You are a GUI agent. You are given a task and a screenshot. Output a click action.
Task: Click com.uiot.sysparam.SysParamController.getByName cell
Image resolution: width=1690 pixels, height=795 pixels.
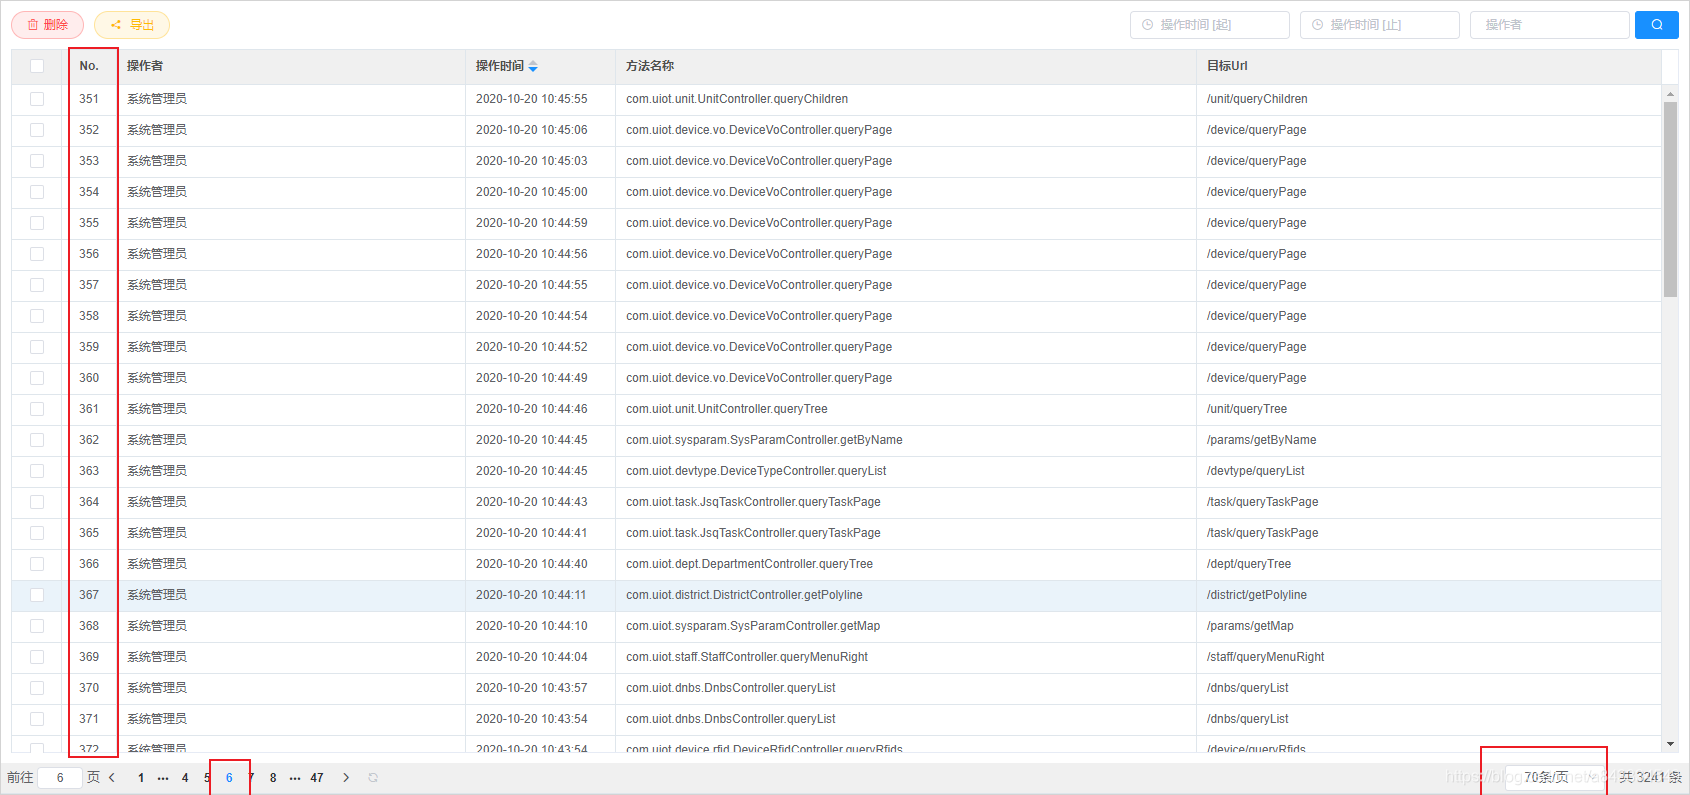(764, 440)
